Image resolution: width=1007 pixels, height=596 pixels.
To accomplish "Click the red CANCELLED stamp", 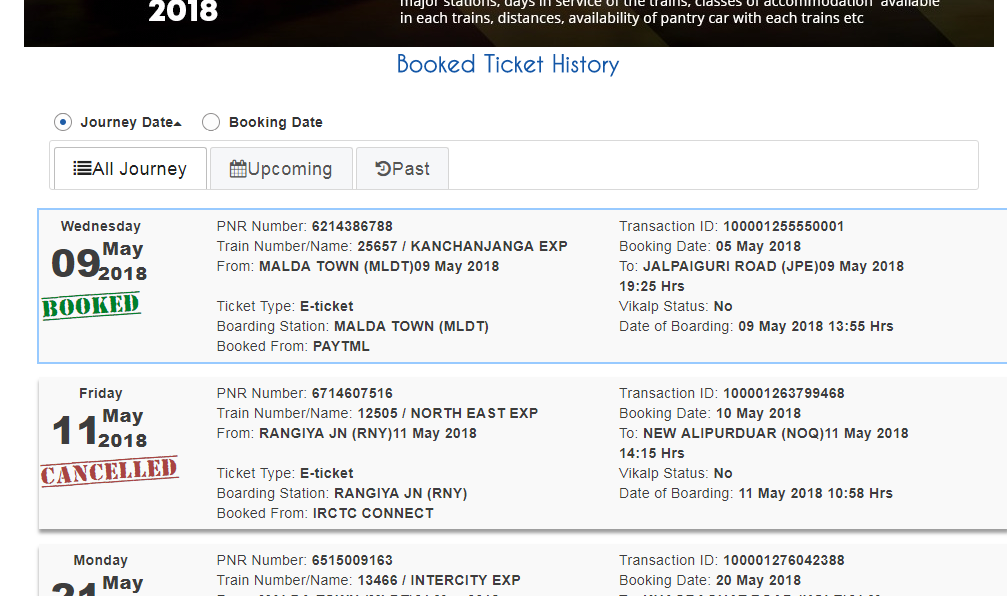I will 109,472.
